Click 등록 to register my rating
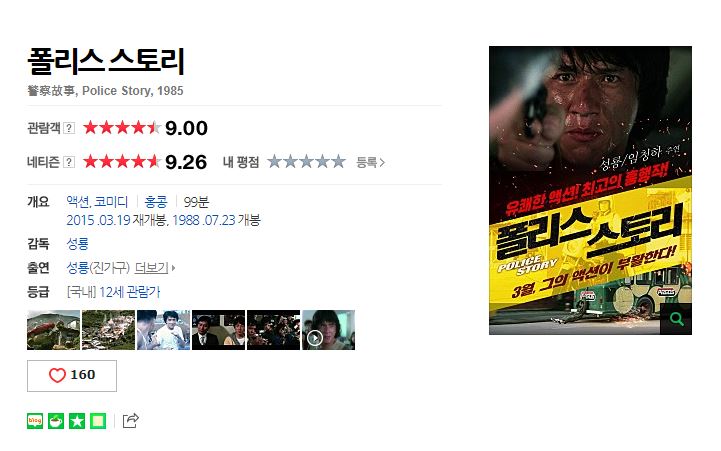The width and height of the screenshot is (721, 451). [x=370, y=162]
